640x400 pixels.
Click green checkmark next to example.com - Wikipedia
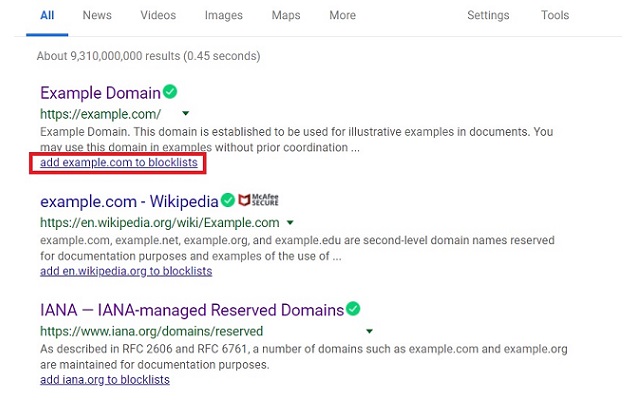(x=228, y=200)
